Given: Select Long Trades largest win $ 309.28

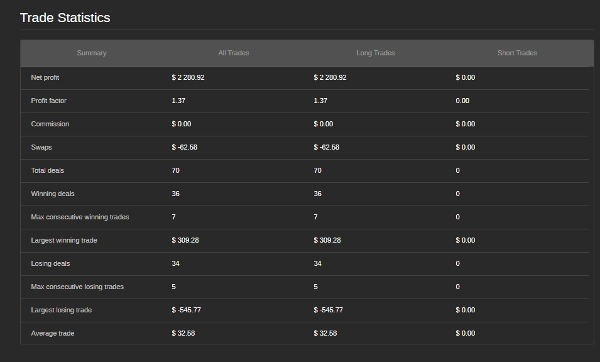Looking at the screenshot, I should click(327, 240).
